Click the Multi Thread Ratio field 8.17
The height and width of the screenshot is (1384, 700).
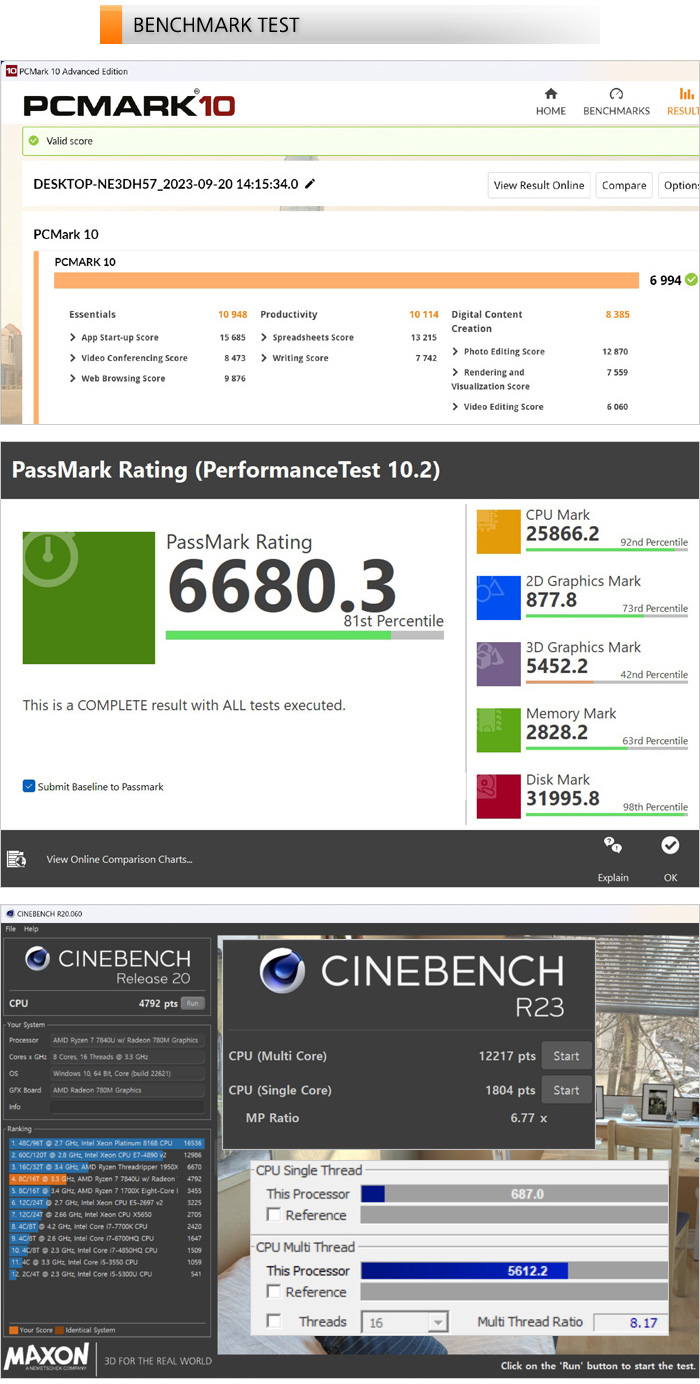tap(629, 1322)
